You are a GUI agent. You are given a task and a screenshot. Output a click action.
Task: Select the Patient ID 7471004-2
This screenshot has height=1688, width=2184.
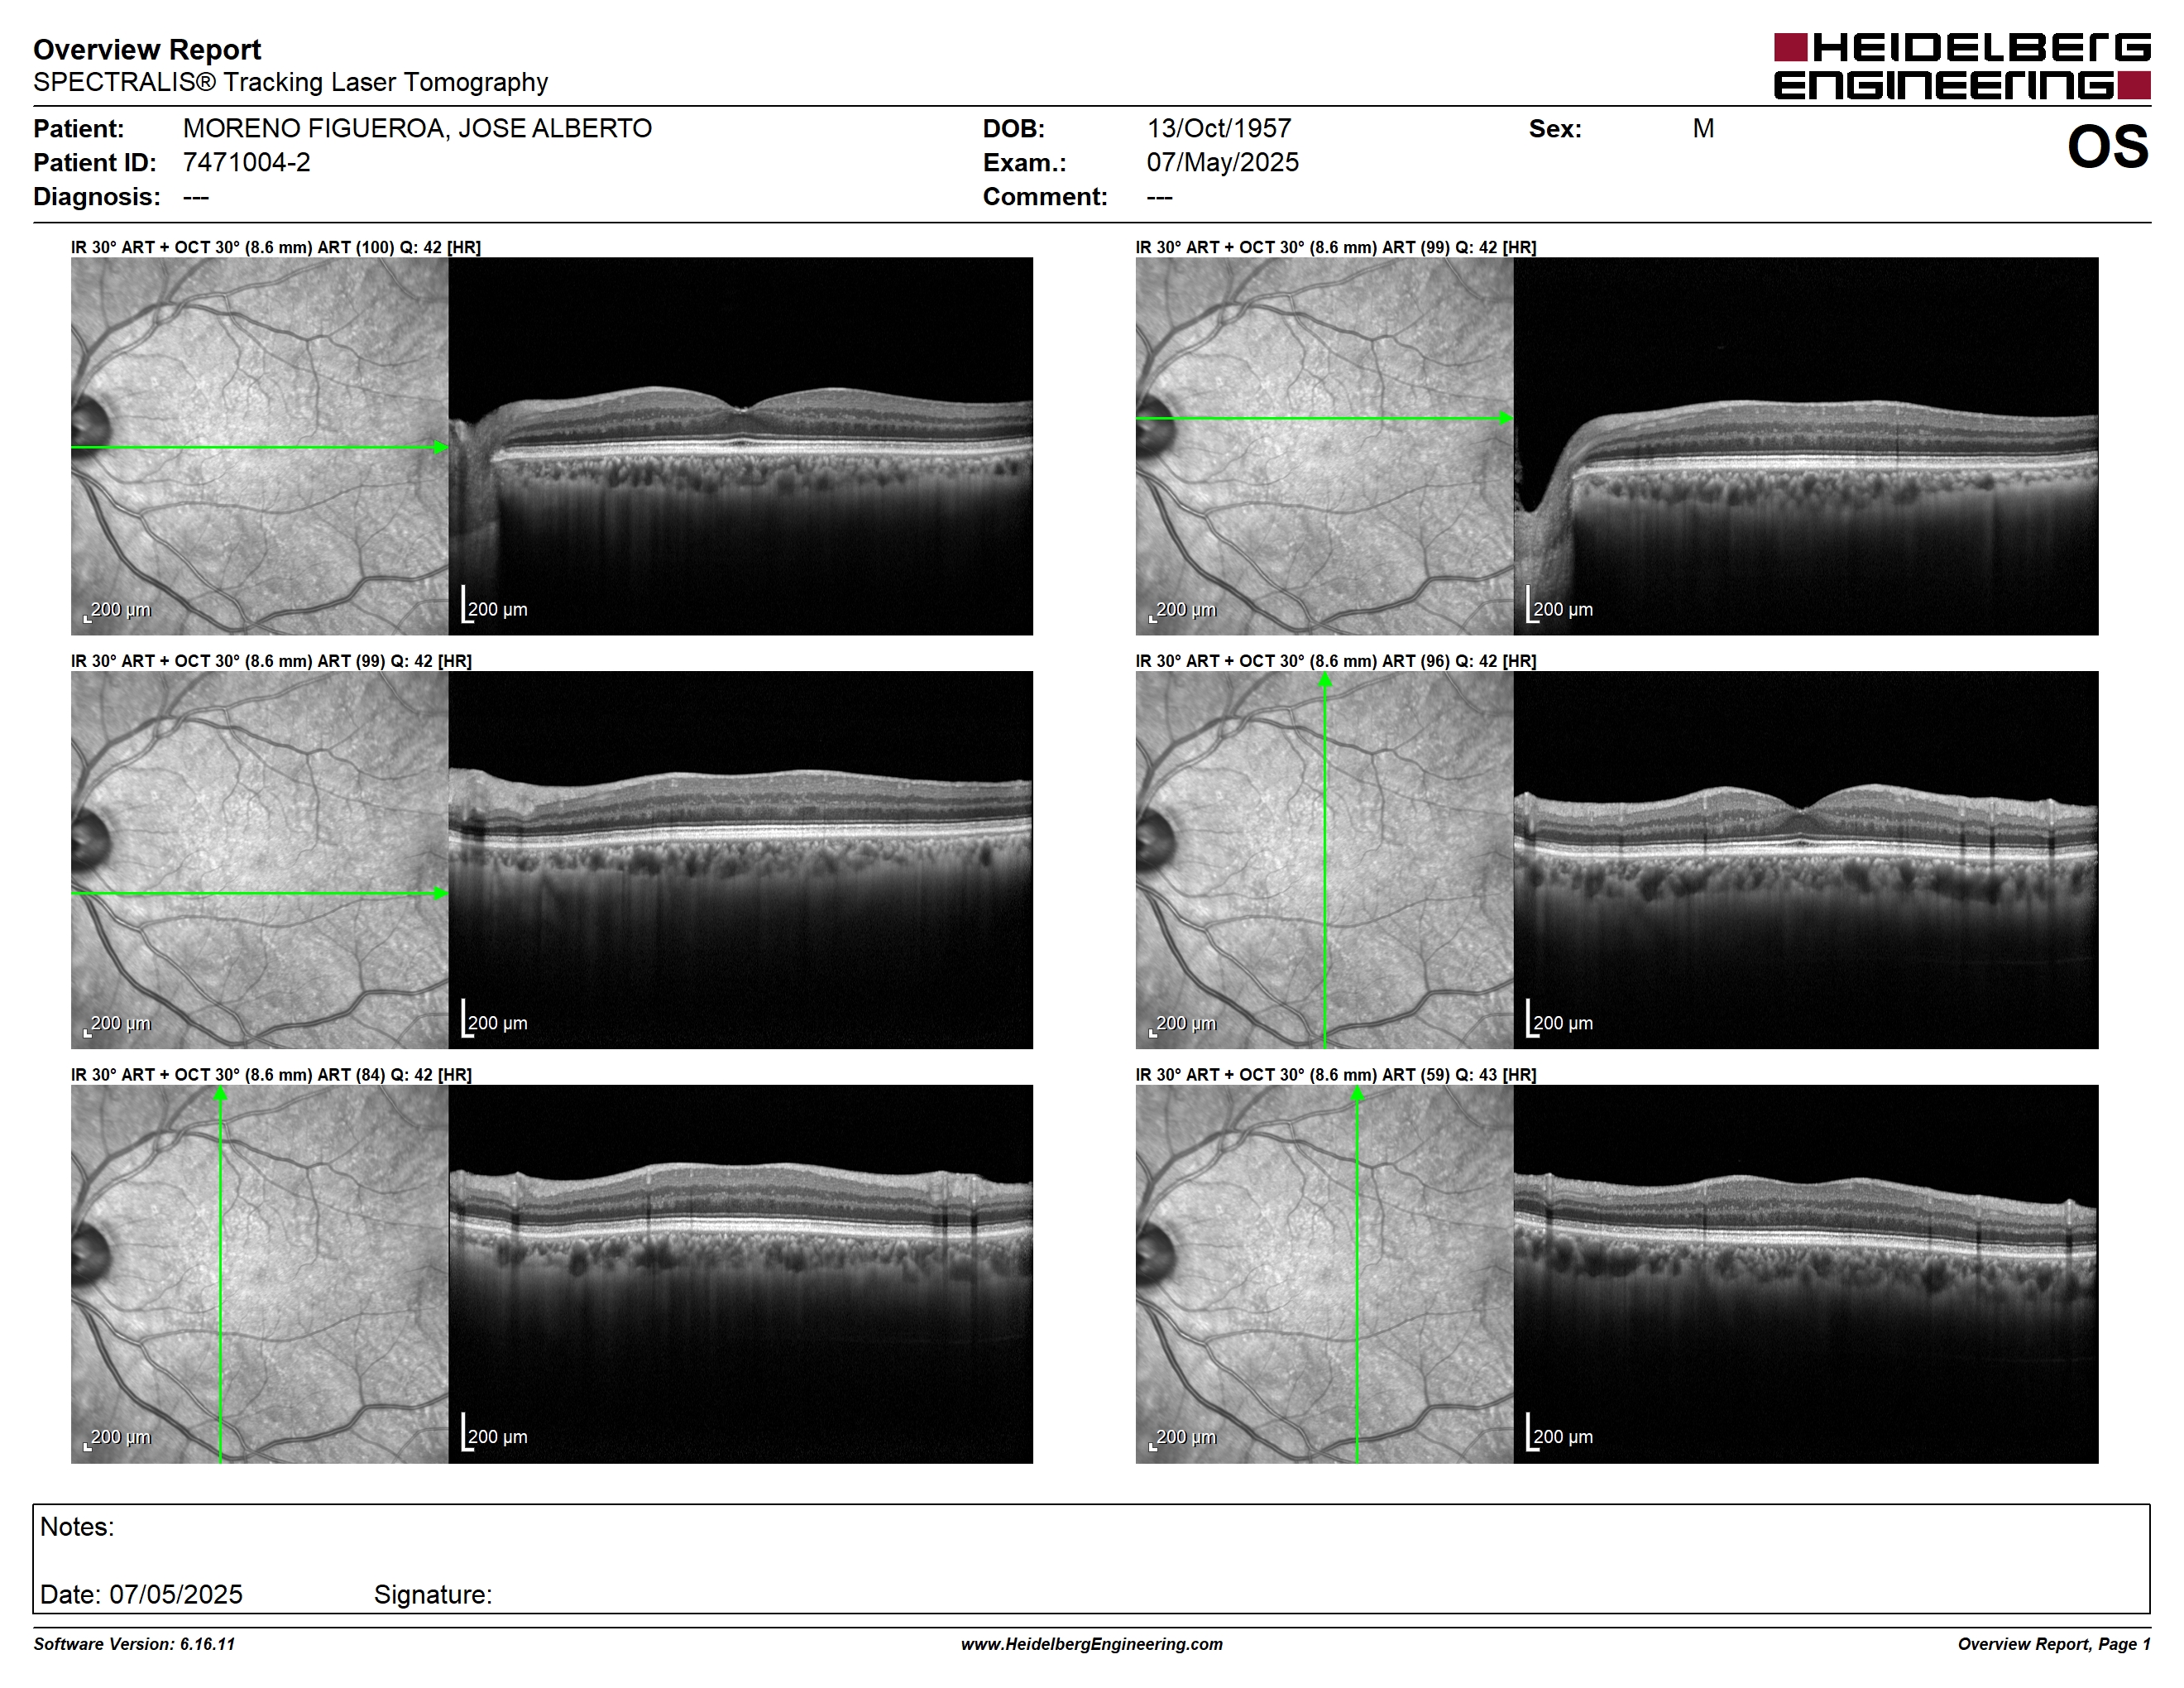click(x=246, y=162)
